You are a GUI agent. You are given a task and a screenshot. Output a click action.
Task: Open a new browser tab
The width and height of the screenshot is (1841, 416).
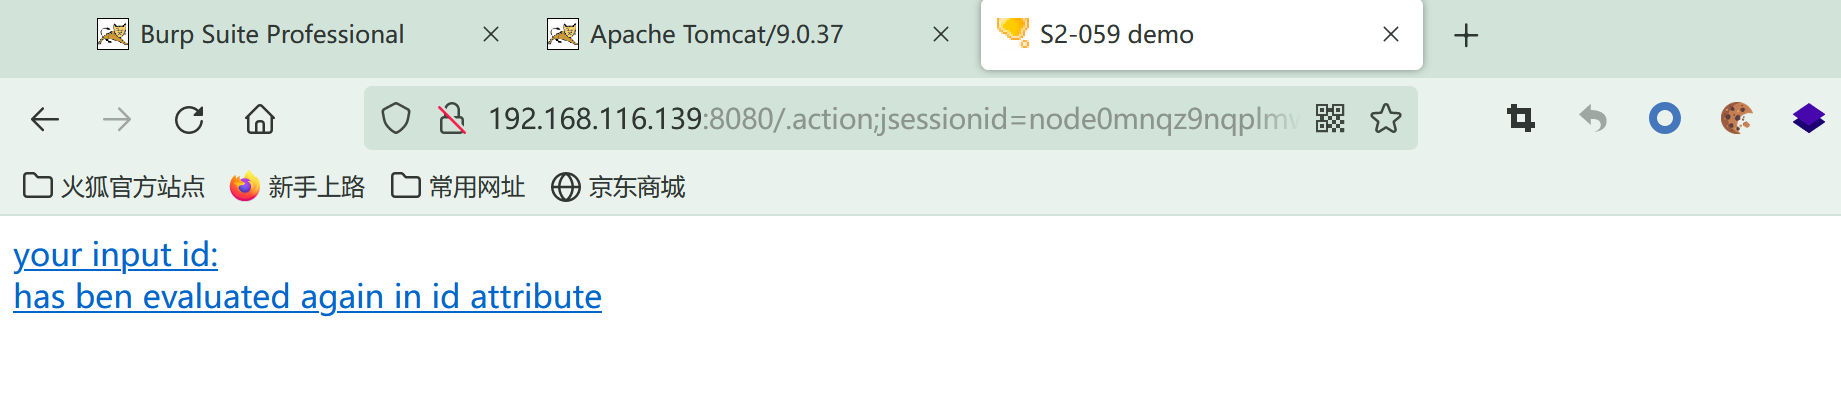[x=1466, y=35]
